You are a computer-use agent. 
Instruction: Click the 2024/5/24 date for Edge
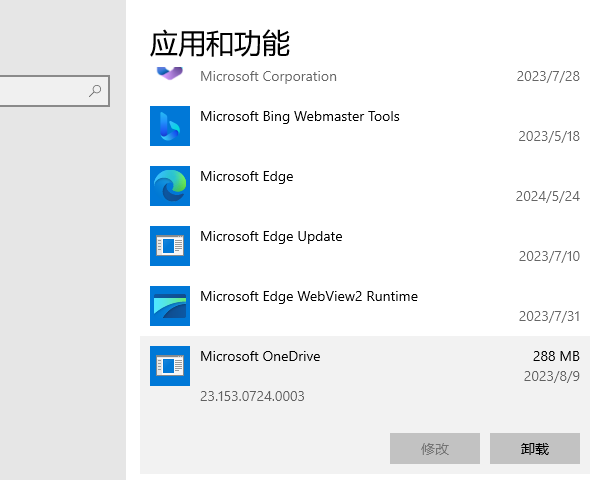(x=548, y=196)
